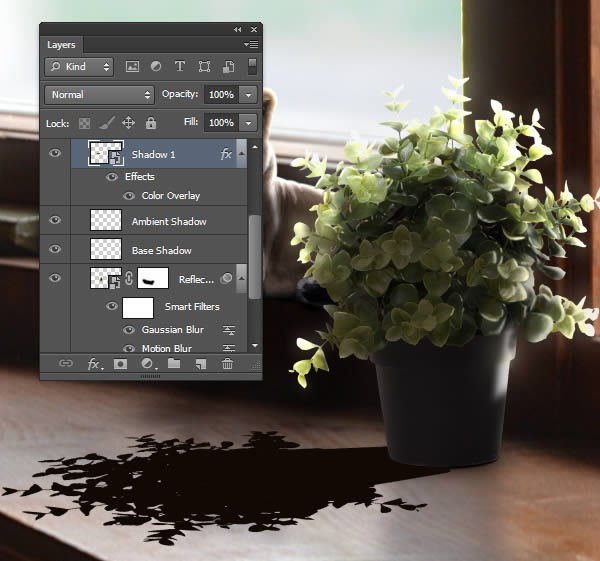The height and width of the screenshot is (561, 600).
Task: Open the Kind filter type dropdown
Action: (79, 67)
